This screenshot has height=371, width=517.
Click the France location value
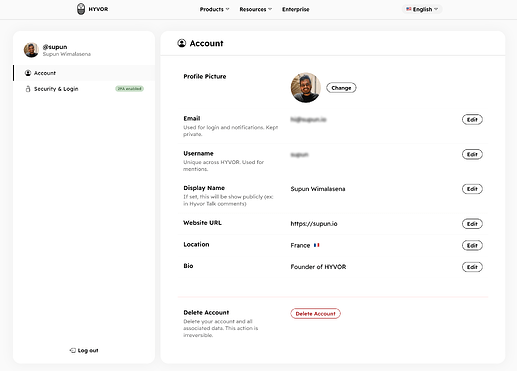point(300,245)
